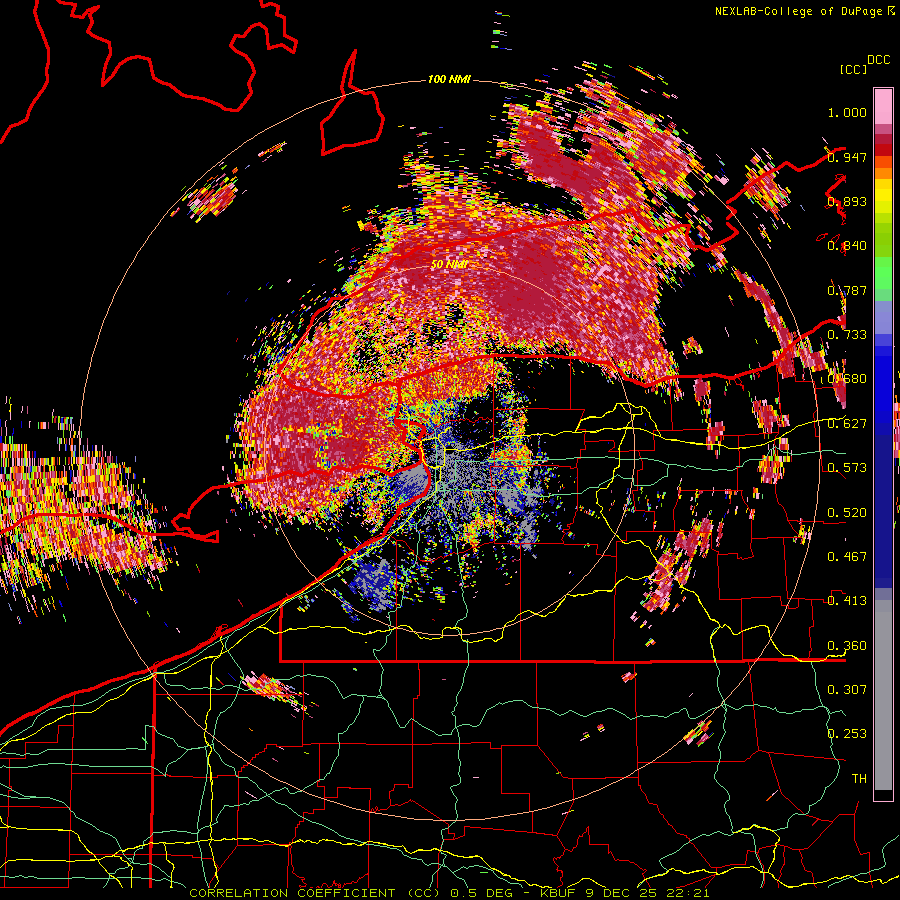This screenshot has width=900, height=900.
Task: Click the 50 NMI range ring label
Action: click(x=449, y=265)
